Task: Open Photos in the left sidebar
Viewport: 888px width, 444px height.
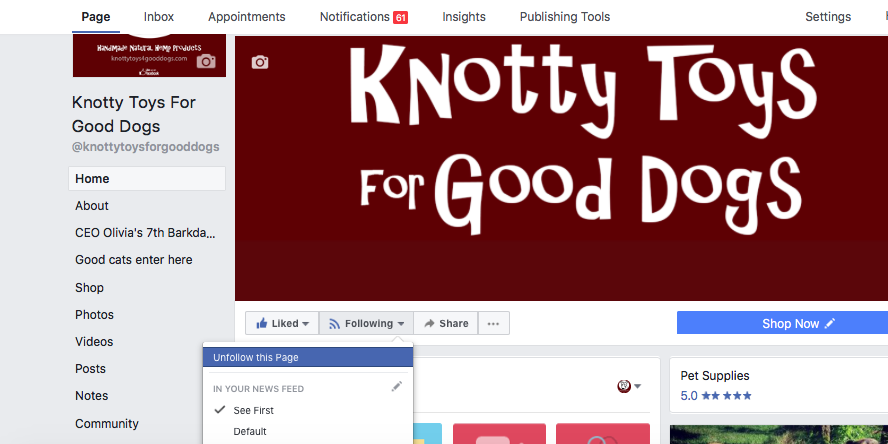Action: (94, 314)
